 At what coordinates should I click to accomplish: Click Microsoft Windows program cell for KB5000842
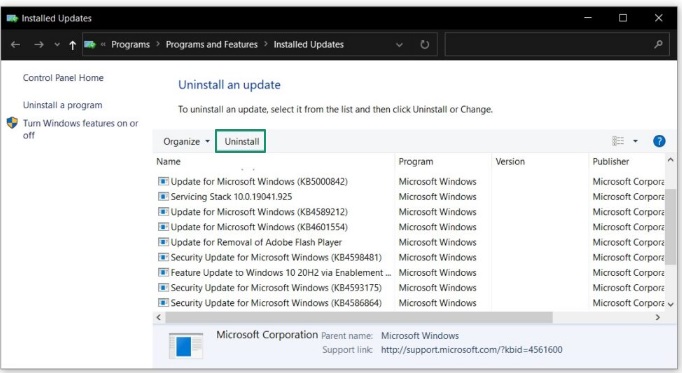click(437, 182)
